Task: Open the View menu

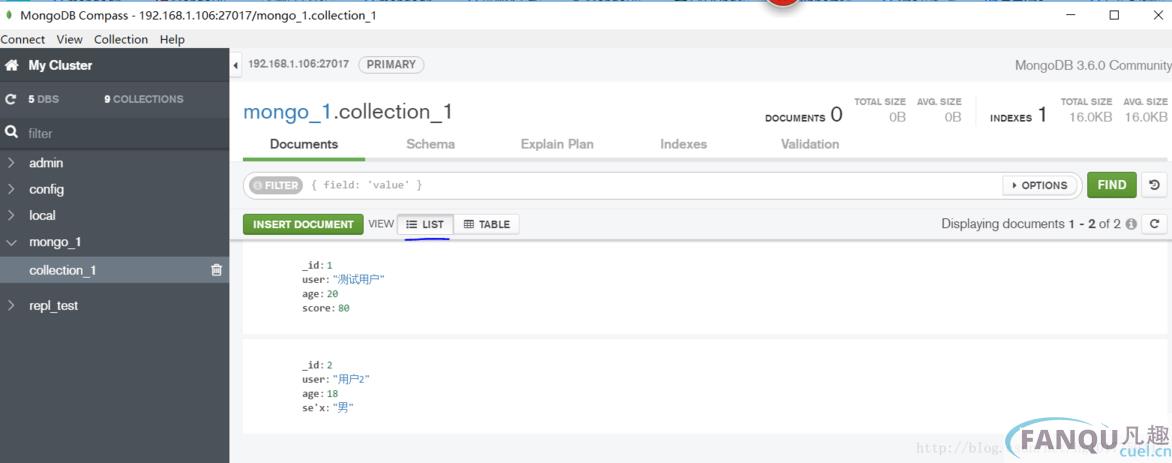Action: (70, 40)
